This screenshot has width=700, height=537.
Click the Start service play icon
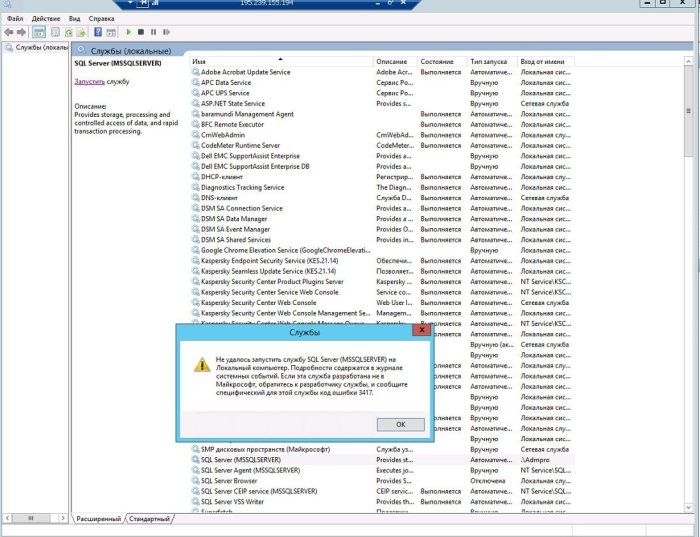[x=129, y=32]
